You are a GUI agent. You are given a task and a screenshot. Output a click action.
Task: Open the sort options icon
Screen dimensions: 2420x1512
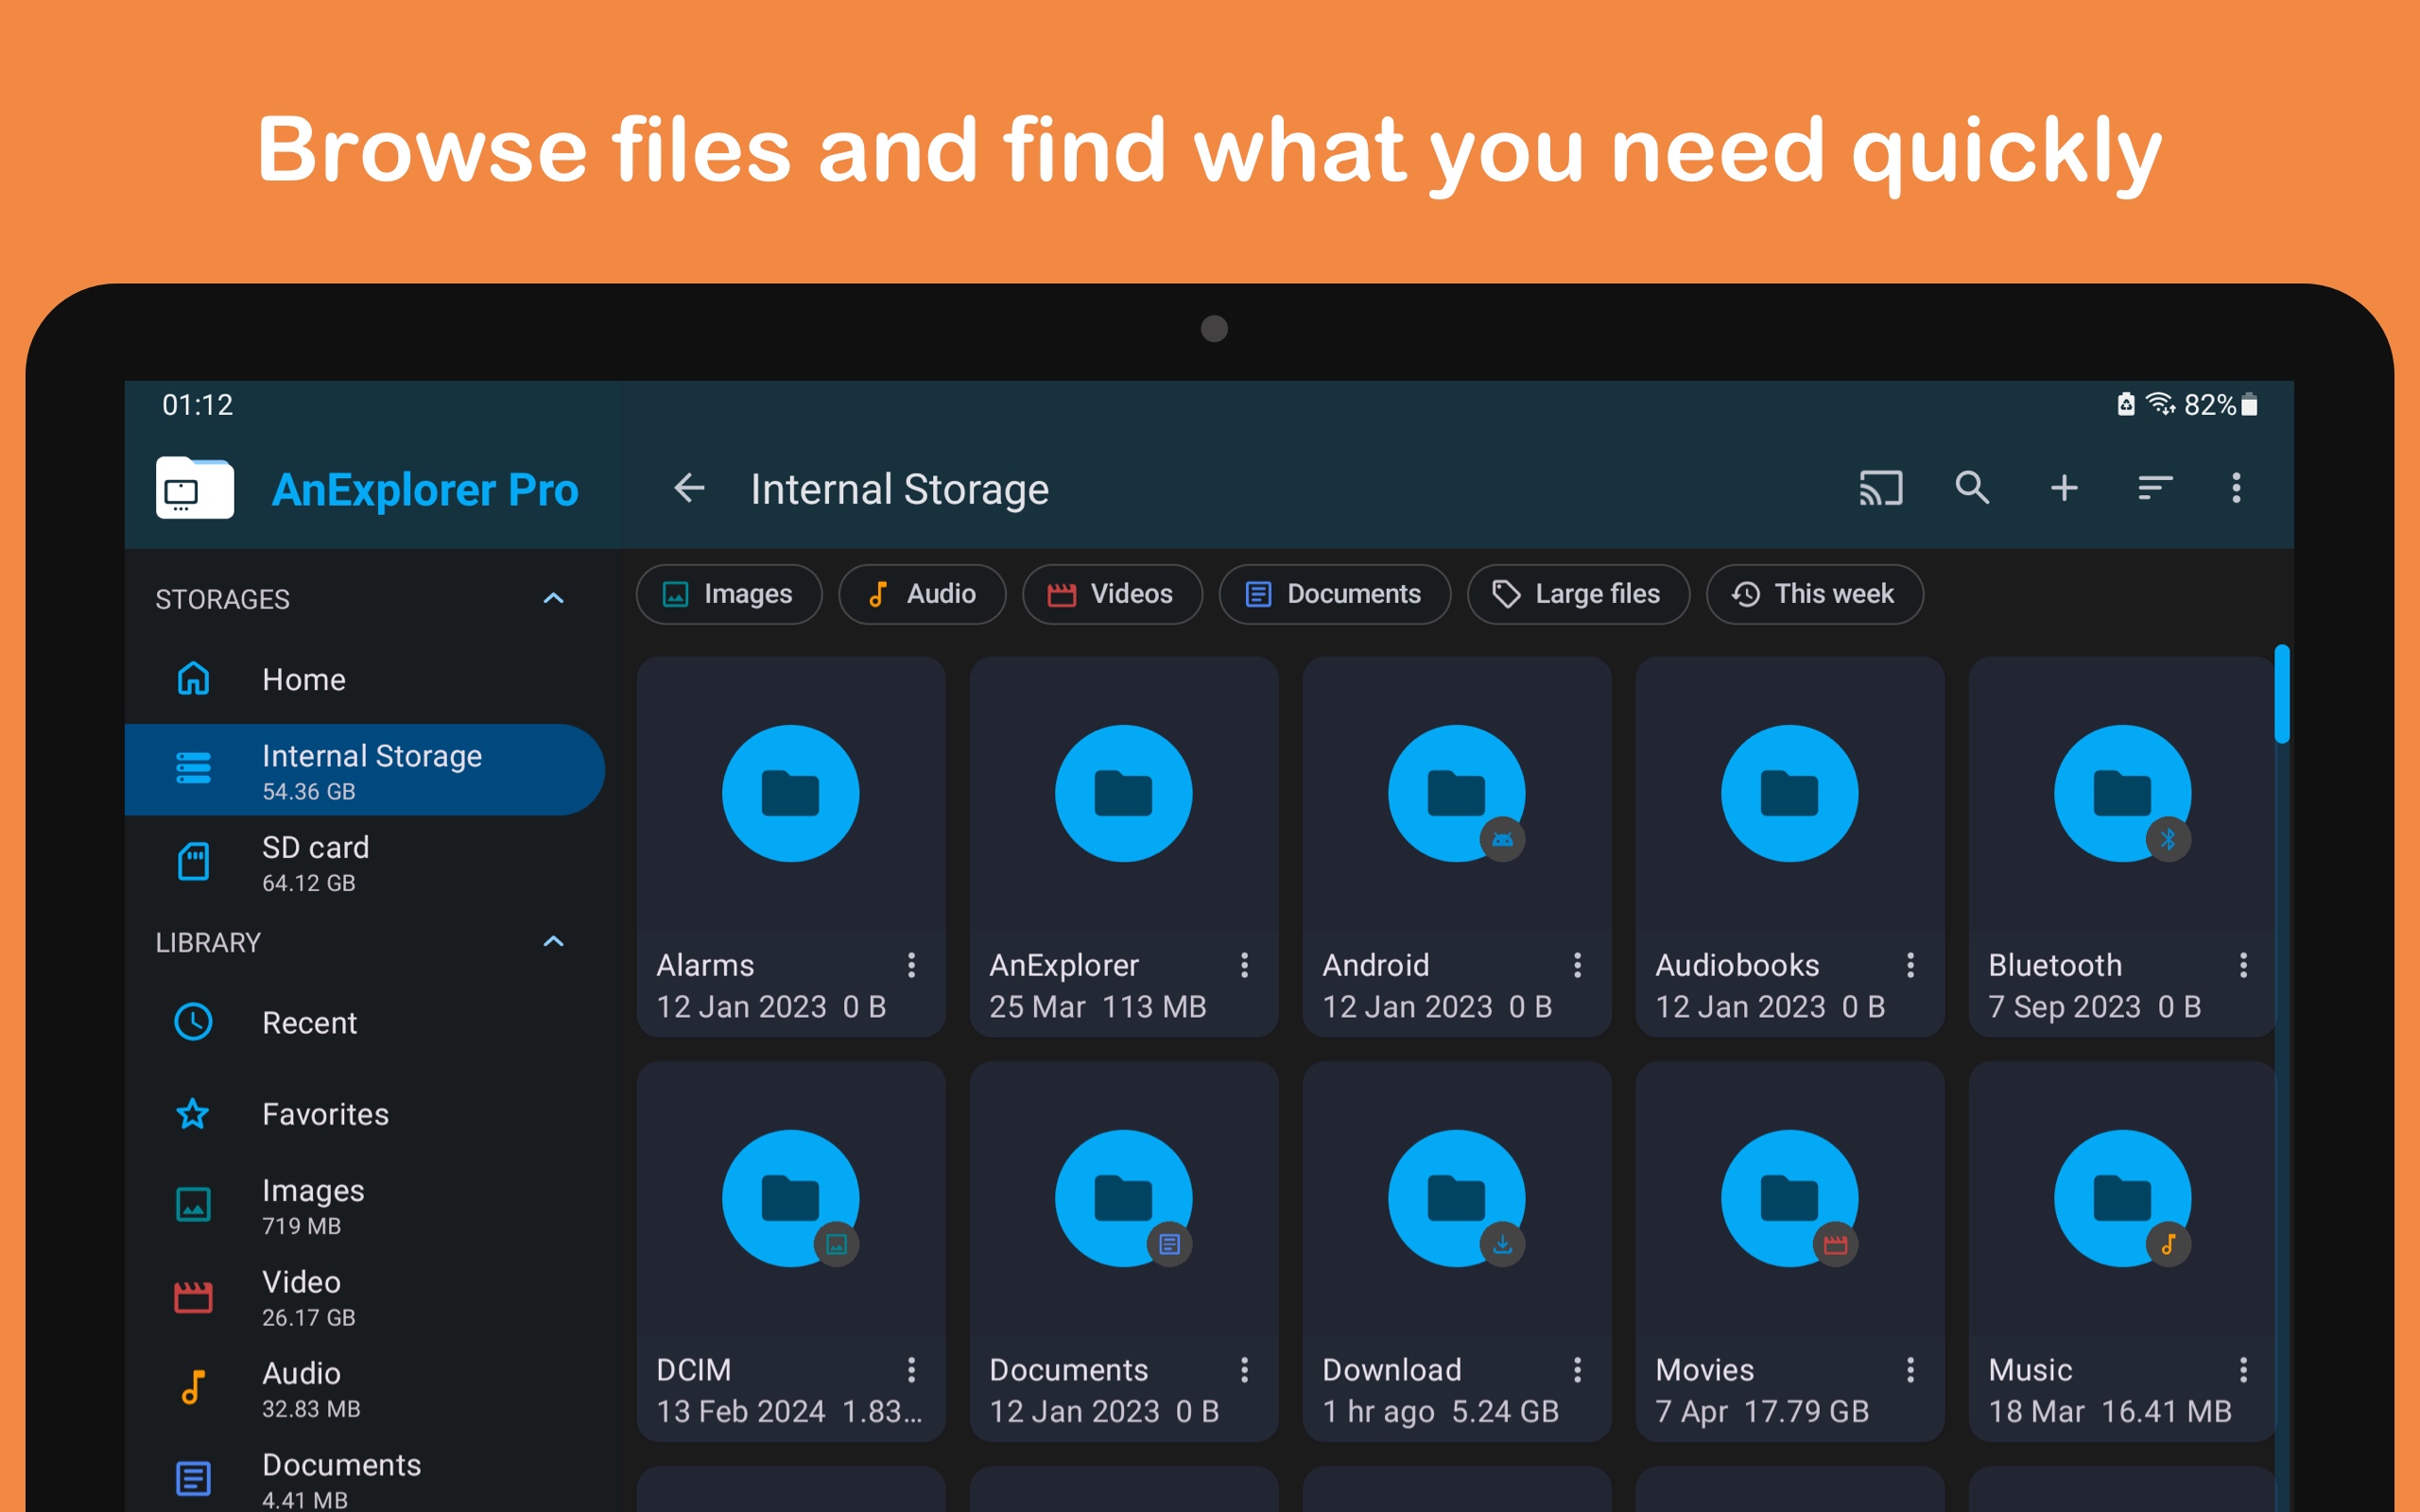pos(2154,488)
